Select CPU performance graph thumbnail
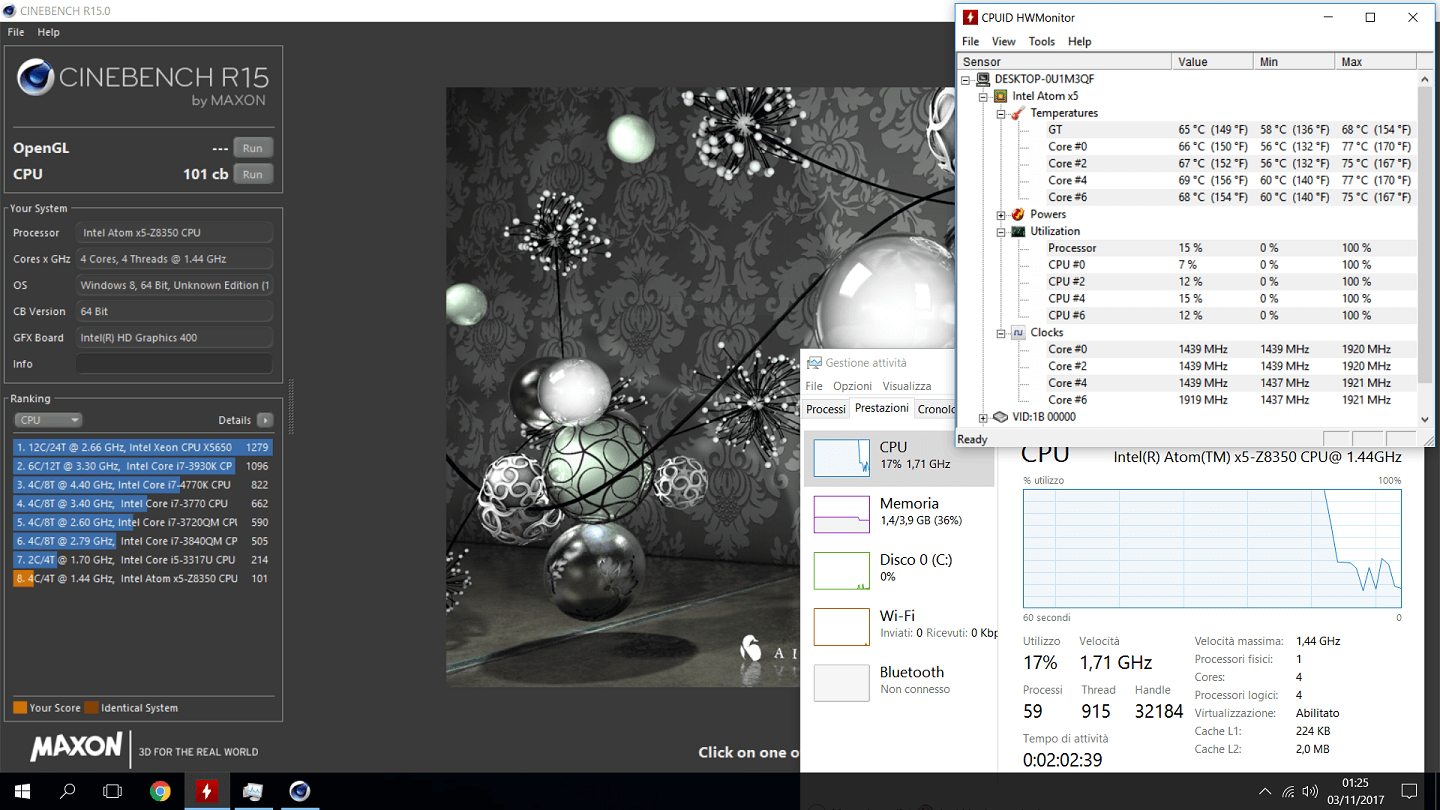This screenshot has width=1440, height=810. point(842,457)
